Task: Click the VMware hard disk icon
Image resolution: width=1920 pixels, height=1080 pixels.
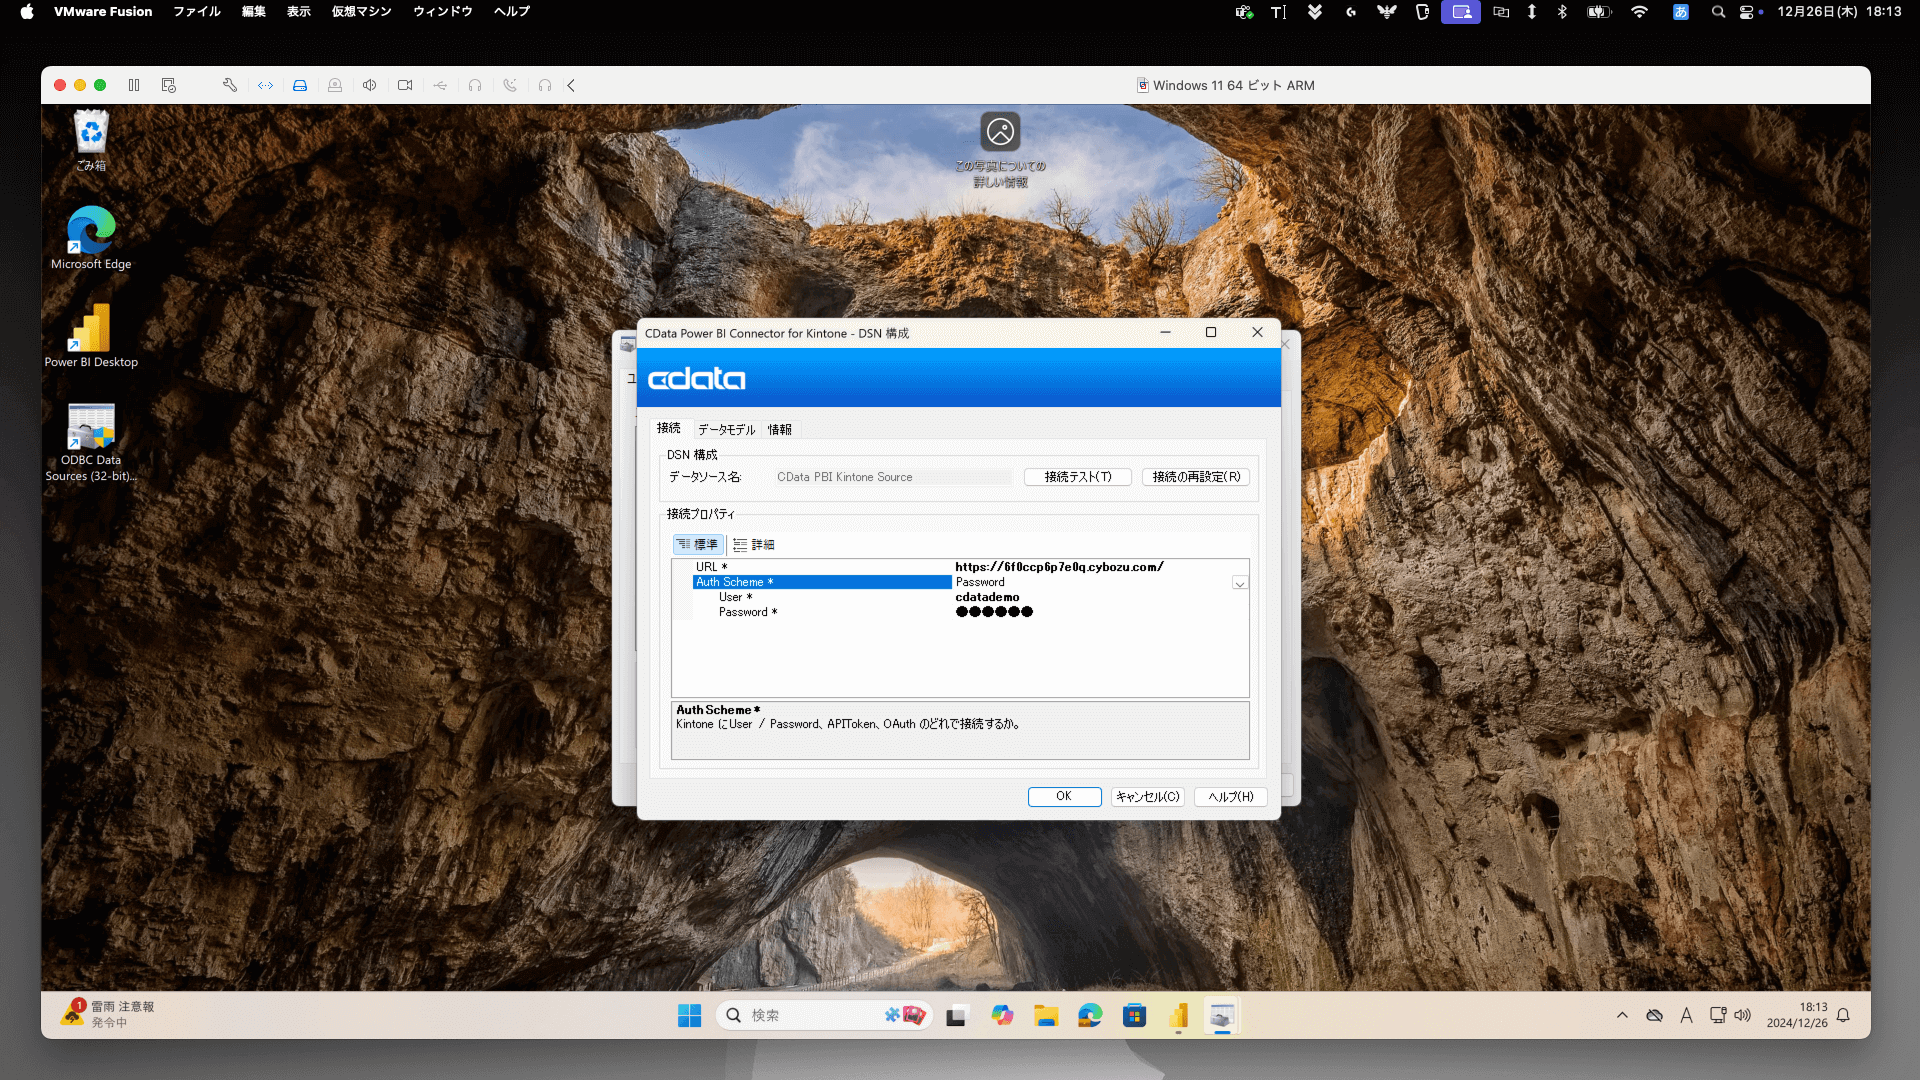Action: (300, 85)
